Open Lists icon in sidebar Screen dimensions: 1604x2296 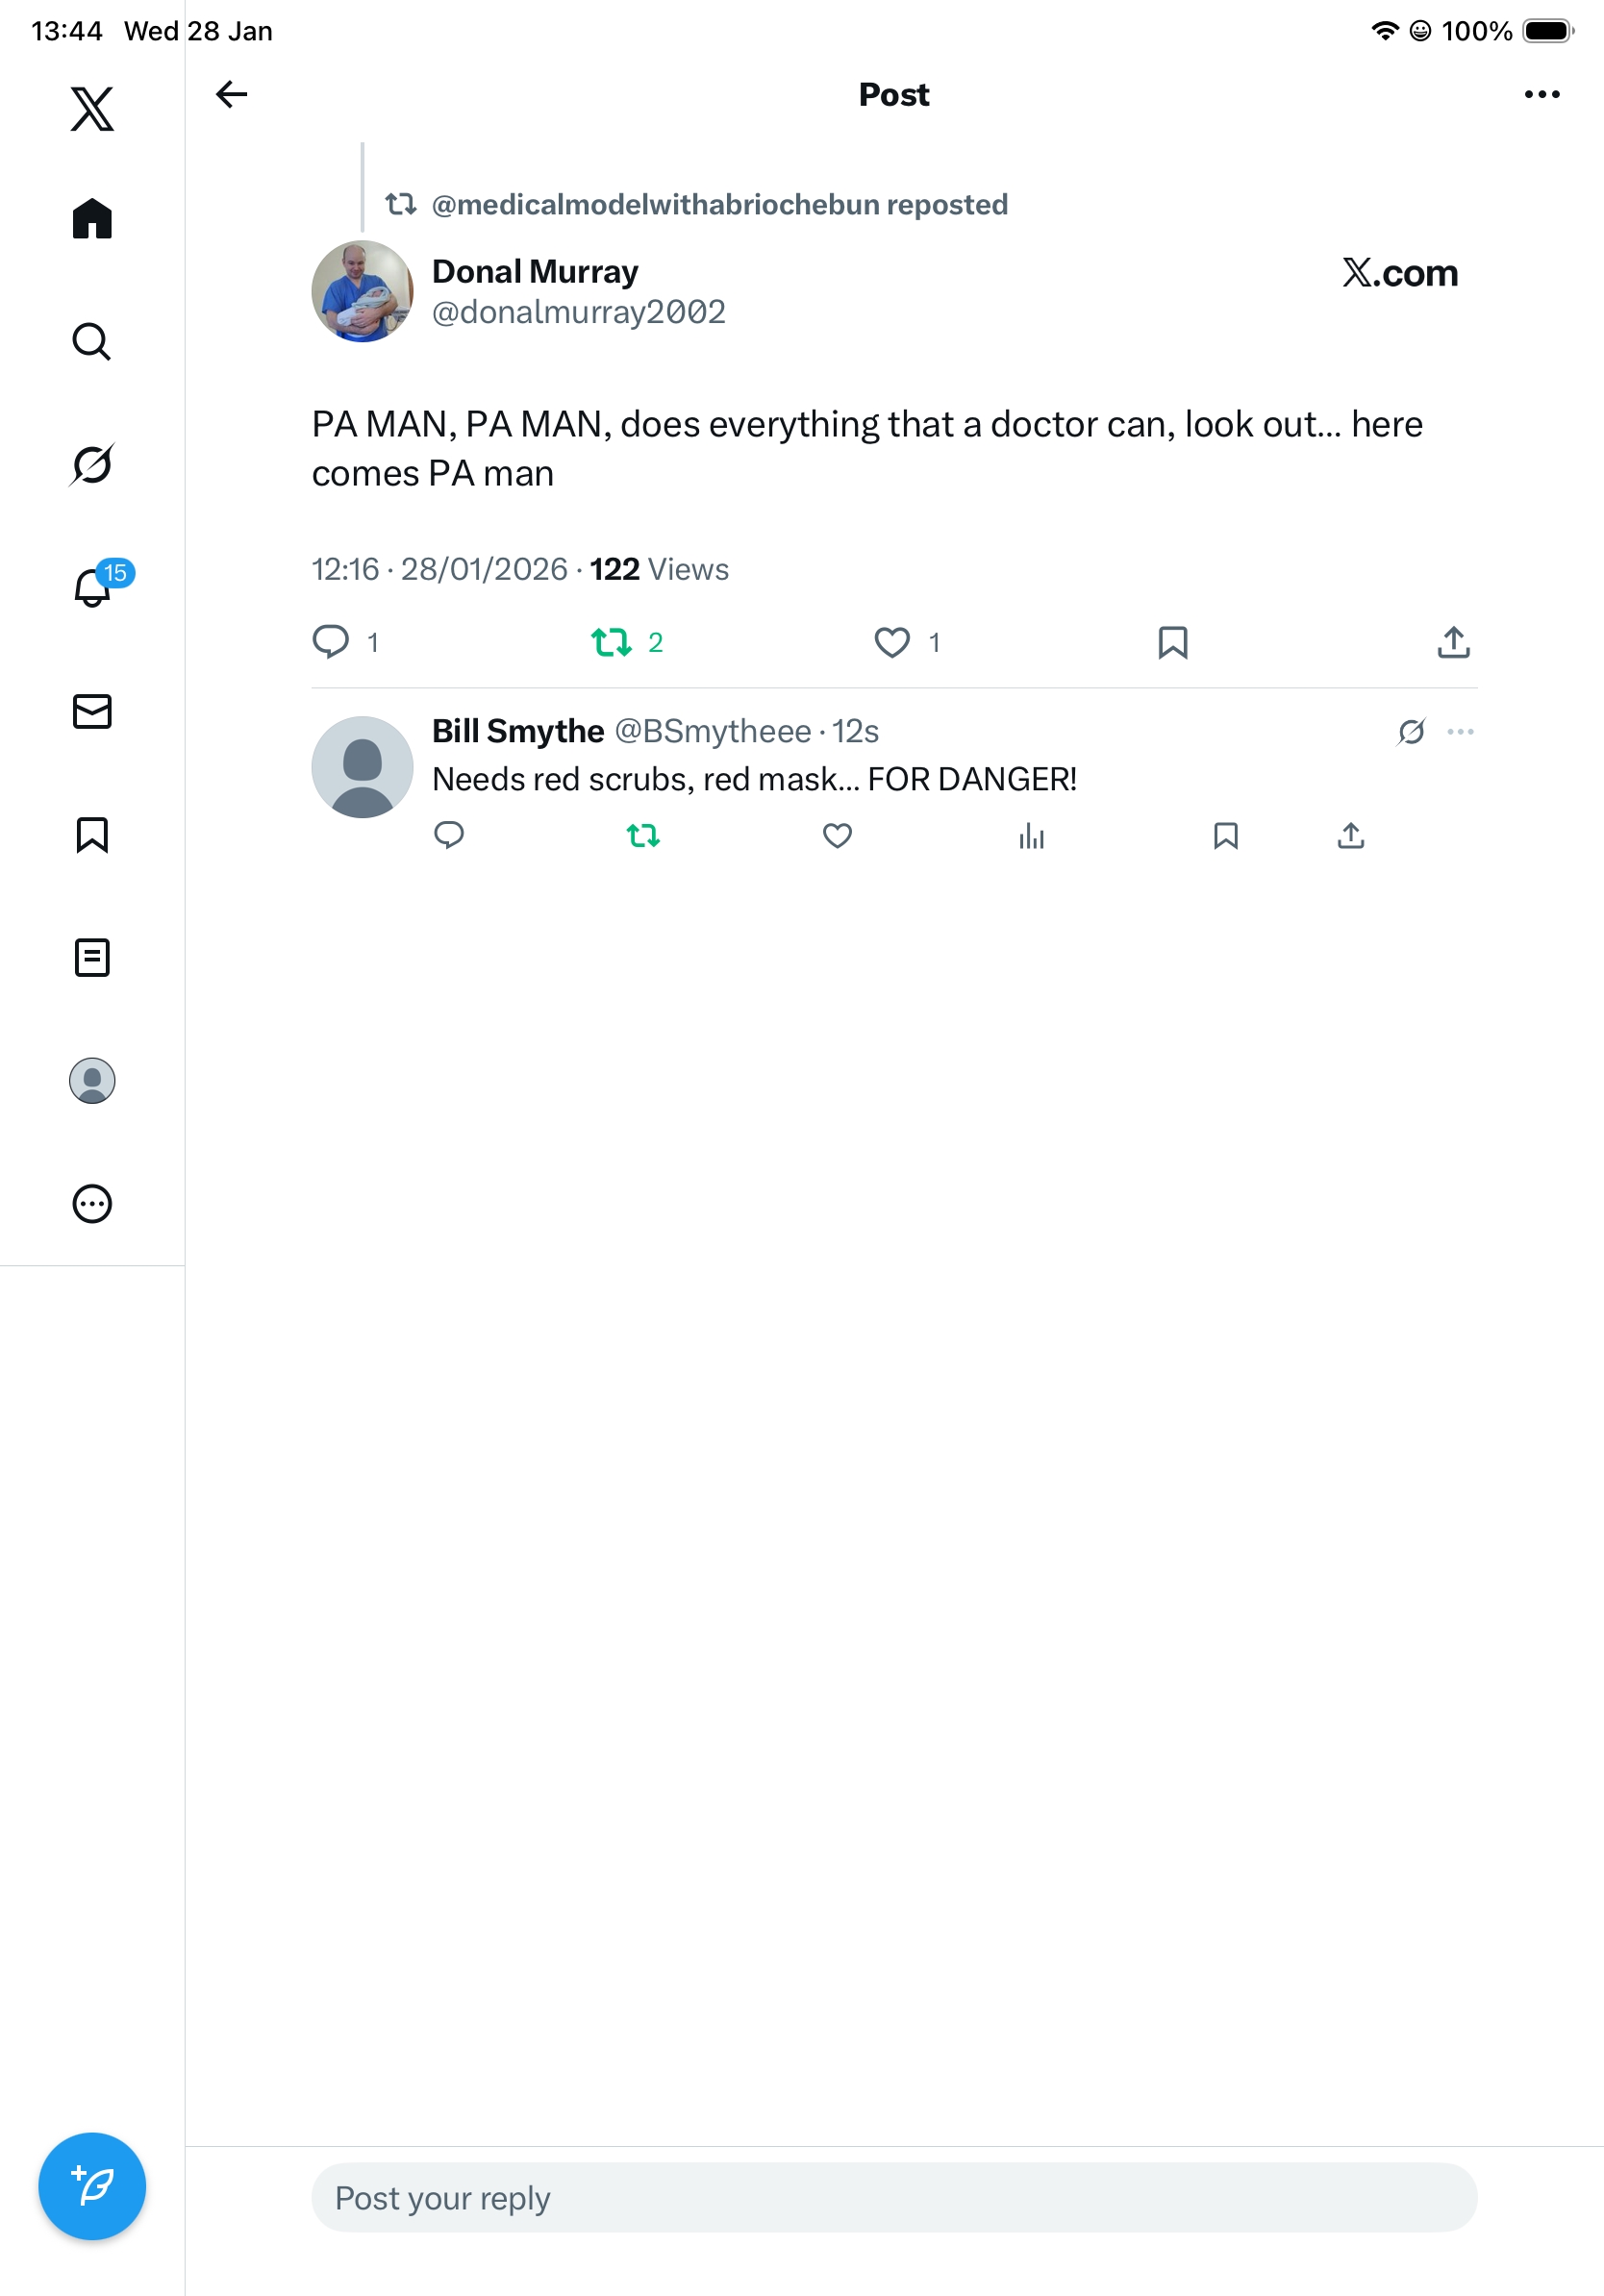(92, 957)
